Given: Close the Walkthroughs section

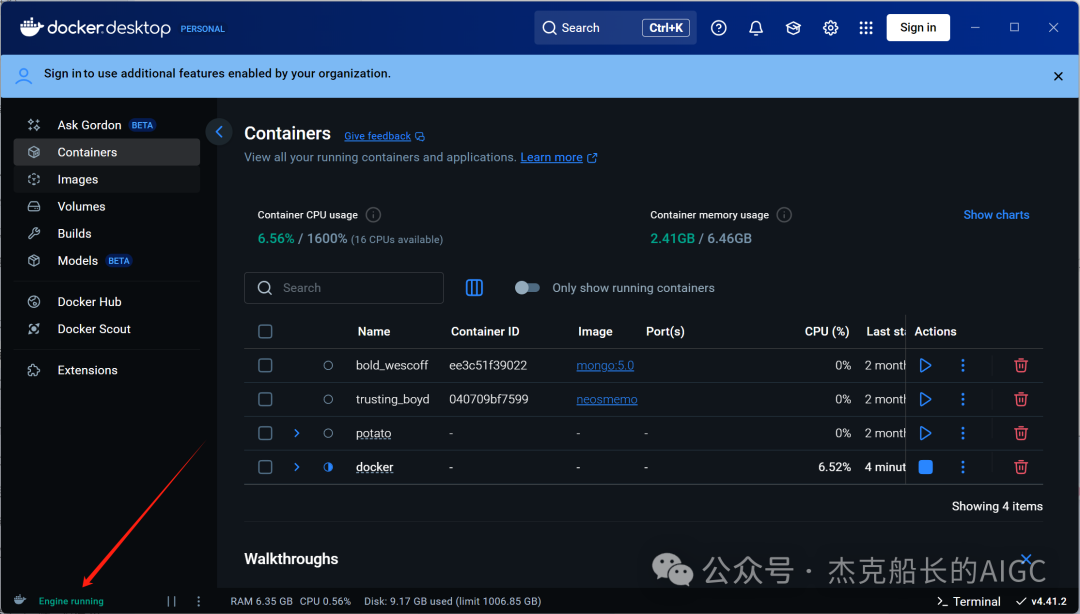Looking at the screenshot, I should coord(1026,559).
